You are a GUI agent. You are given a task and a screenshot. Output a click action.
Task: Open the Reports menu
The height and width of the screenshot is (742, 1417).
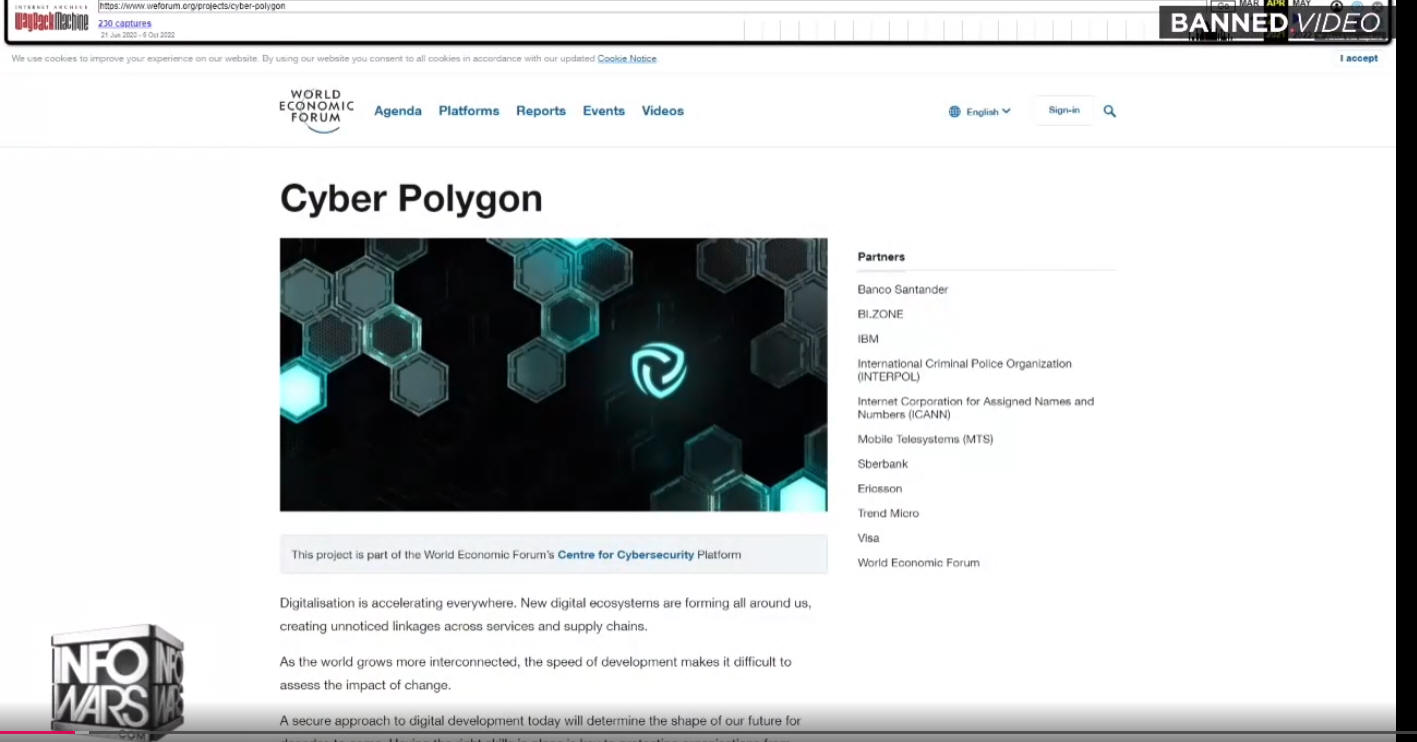541,111
